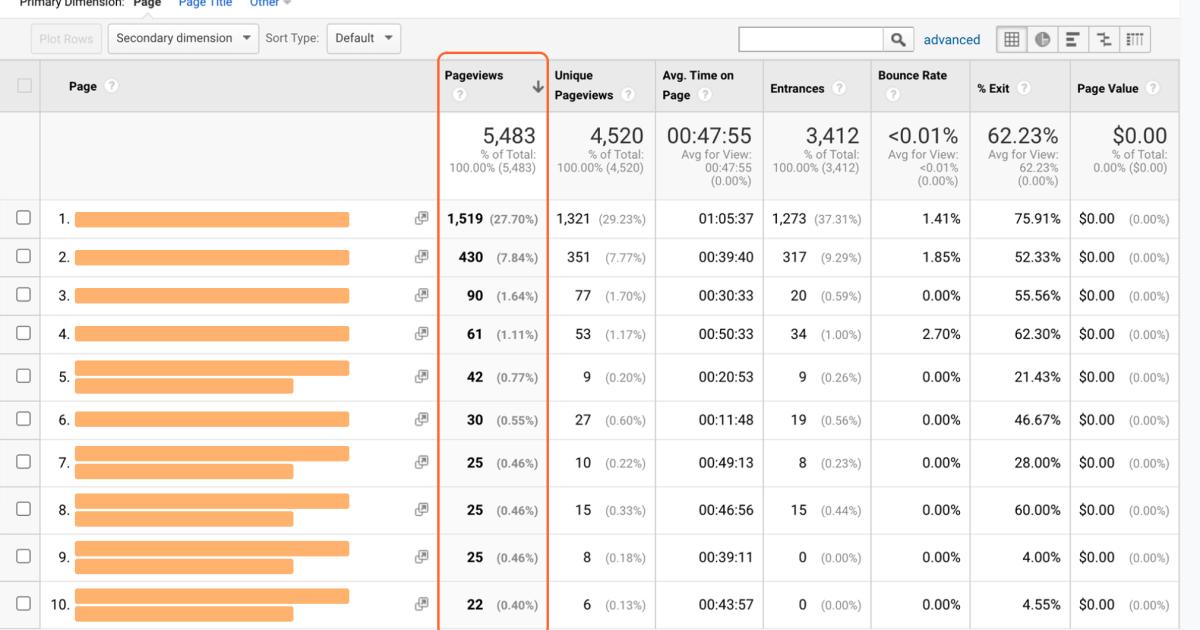Click the 62.23% total exit value

(1024, 136)
